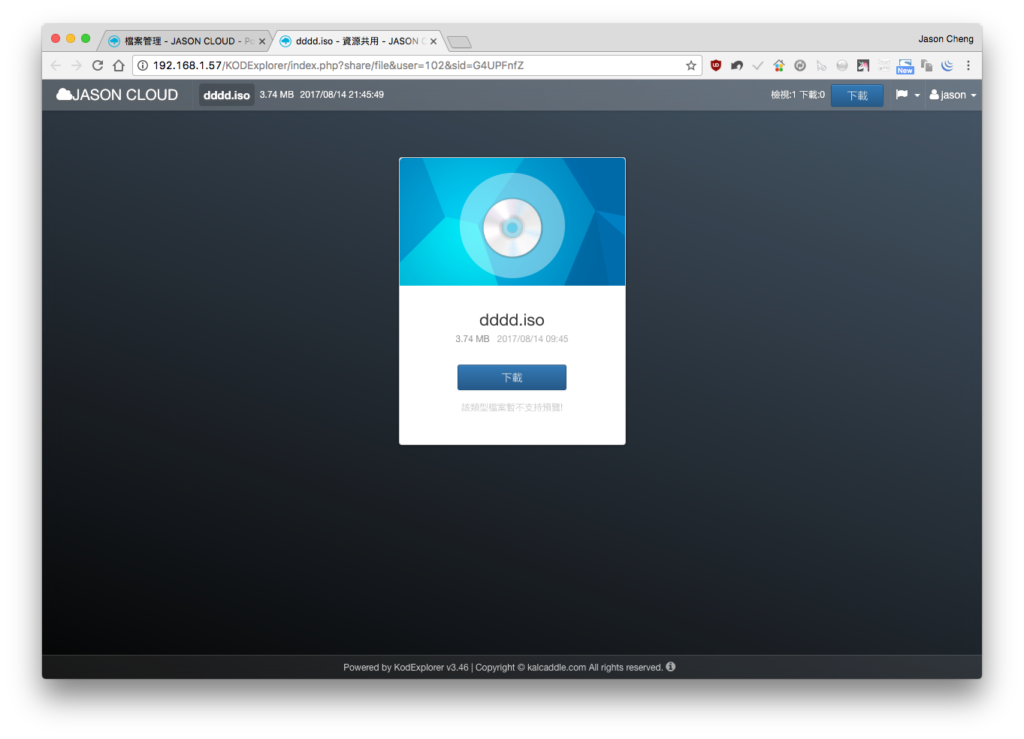1024x739 pixels.
Task: Open the Chrome three-dot menu
Action: [968, 65]
